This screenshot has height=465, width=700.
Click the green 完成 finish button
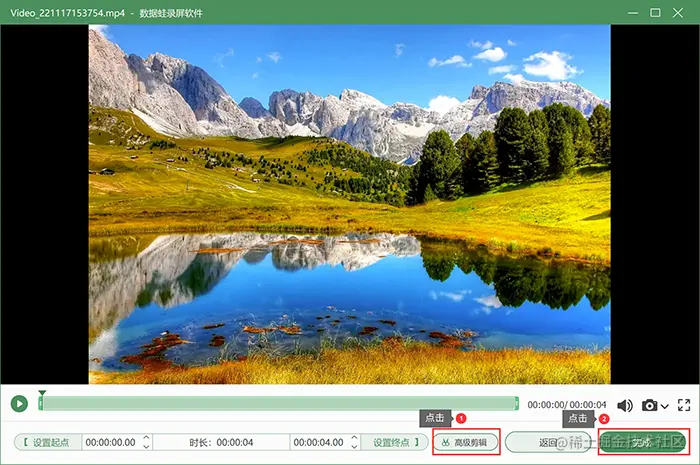[643, 442]
